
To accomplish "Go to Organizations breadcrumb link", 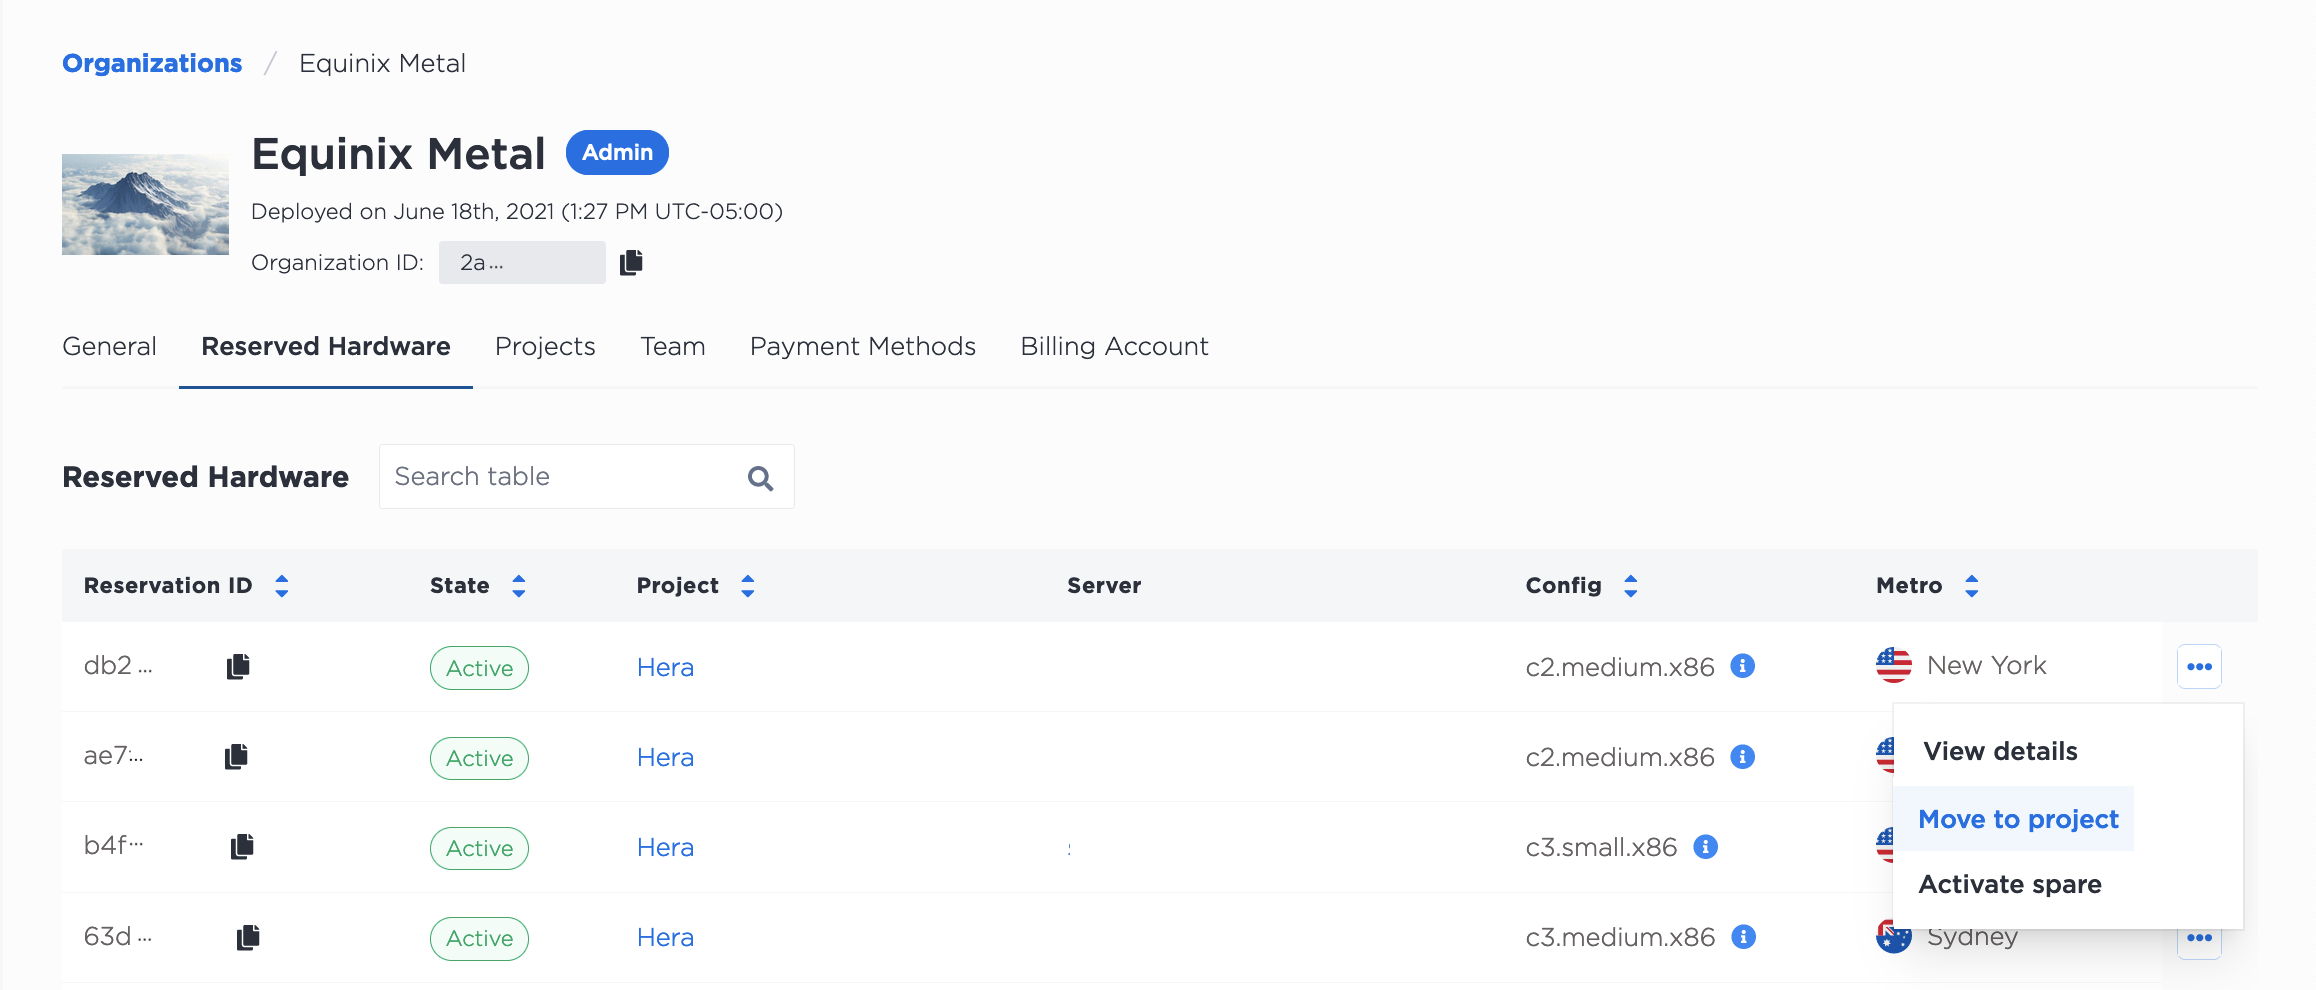I will [x=152, y=63].
